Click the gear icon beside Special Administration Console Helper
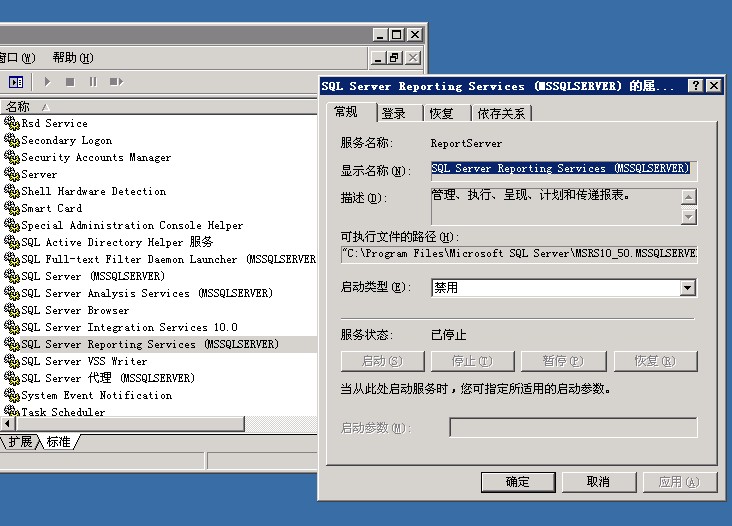 (12, 225)
